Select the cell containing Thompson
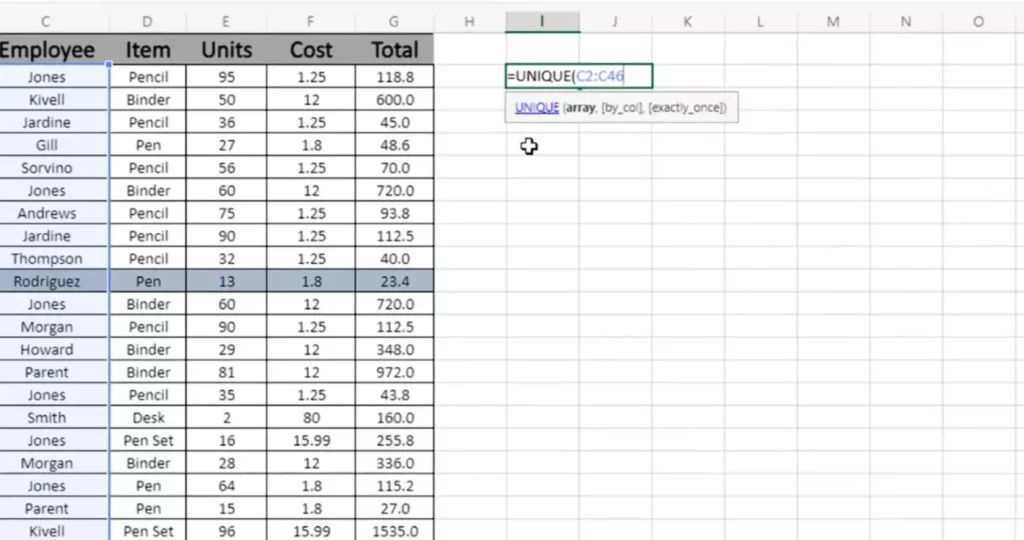The width and height of the screenshot is (1024, 540). [46, 259]
